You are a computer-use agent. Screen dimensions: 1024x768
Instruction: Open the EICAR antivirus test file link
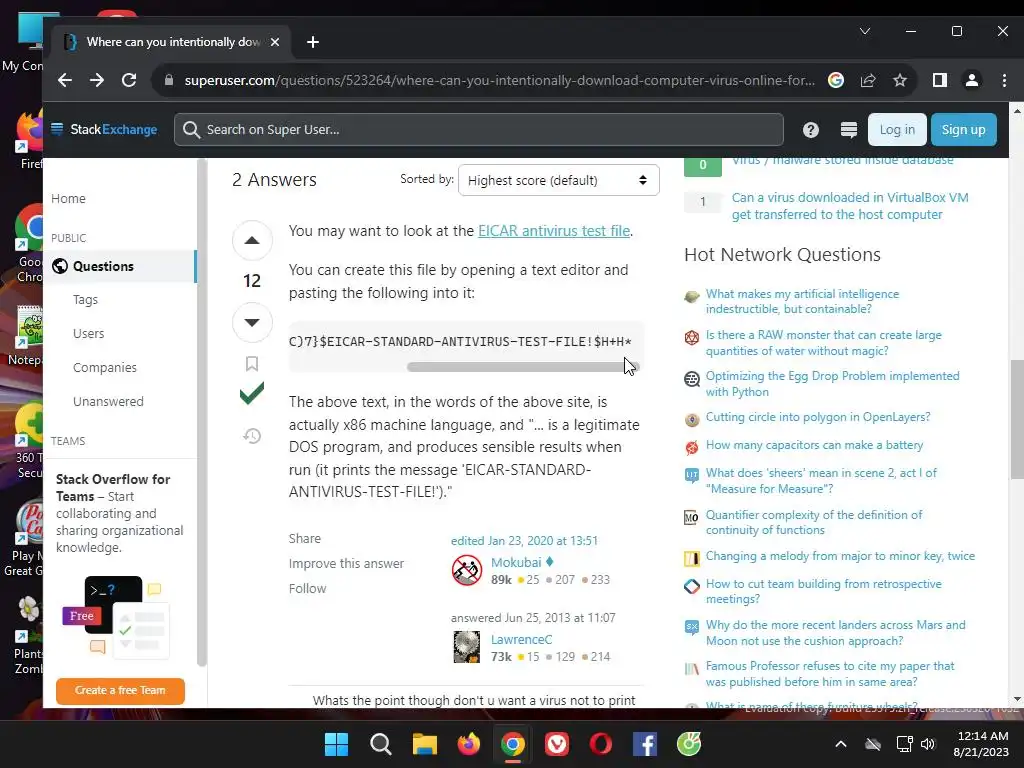click(554, 231)
